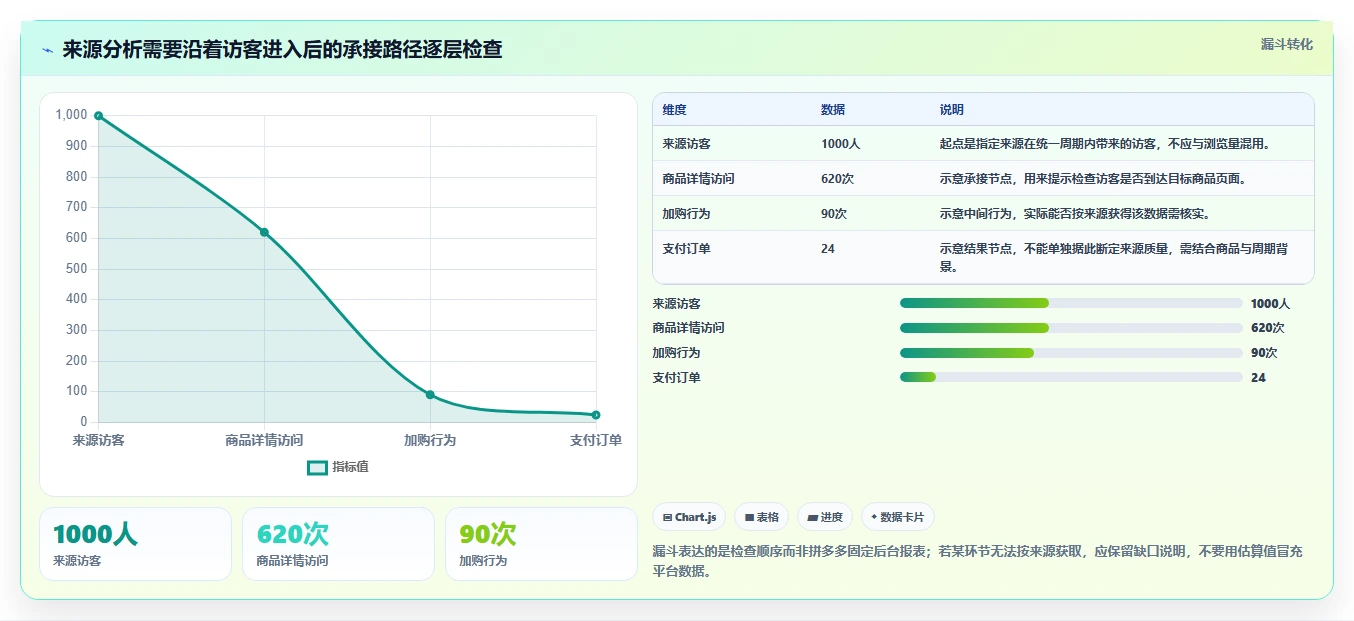
Task: Click the 500 y-axis label
Action: pyautogui.click(x=77, y=269)
